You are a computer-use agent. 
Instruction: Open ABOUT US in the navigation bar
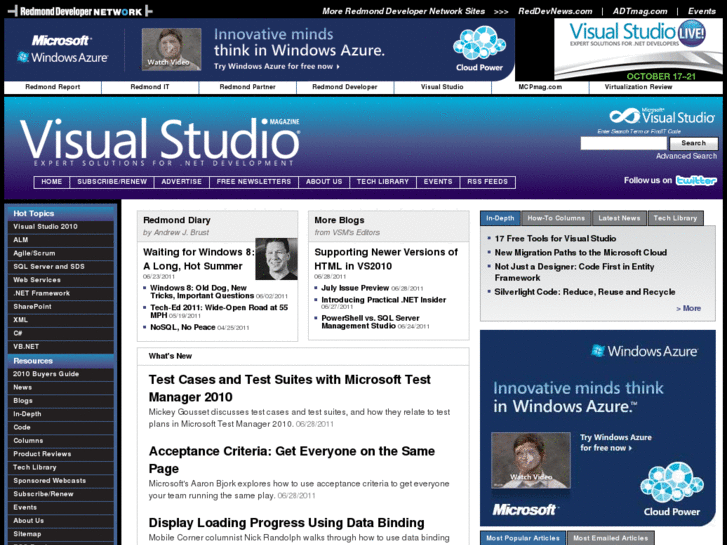[x=324, y=182]
